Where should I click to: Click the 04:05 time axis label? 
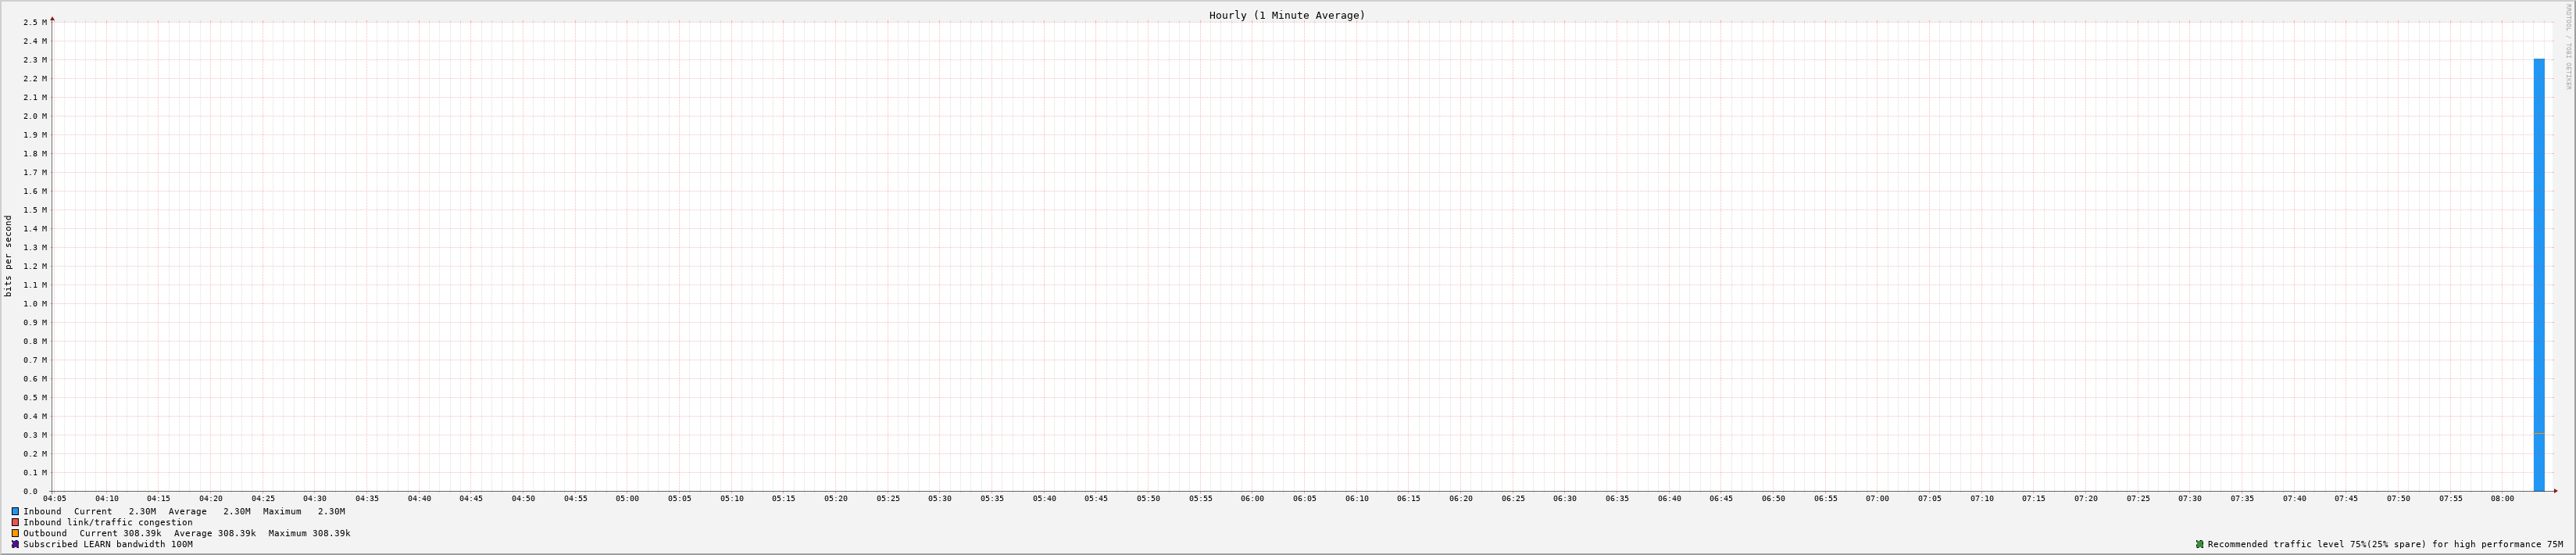click(55, 498)
